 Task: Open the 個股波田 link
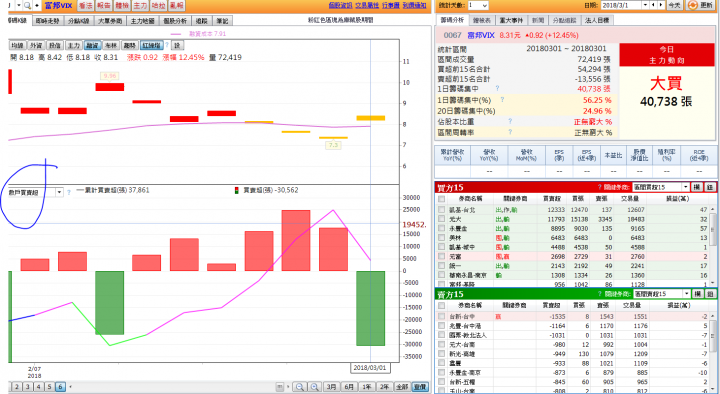[340, 5]
